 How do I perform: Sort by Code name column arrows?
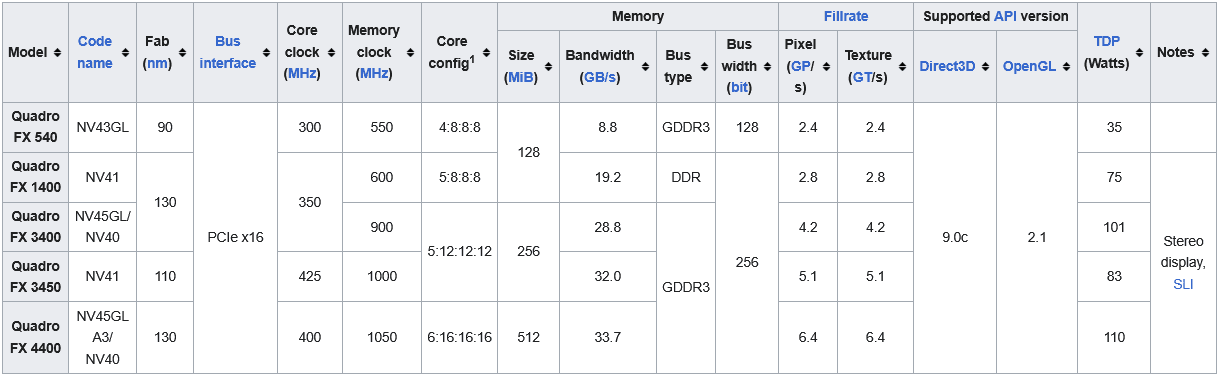point(126,52)
